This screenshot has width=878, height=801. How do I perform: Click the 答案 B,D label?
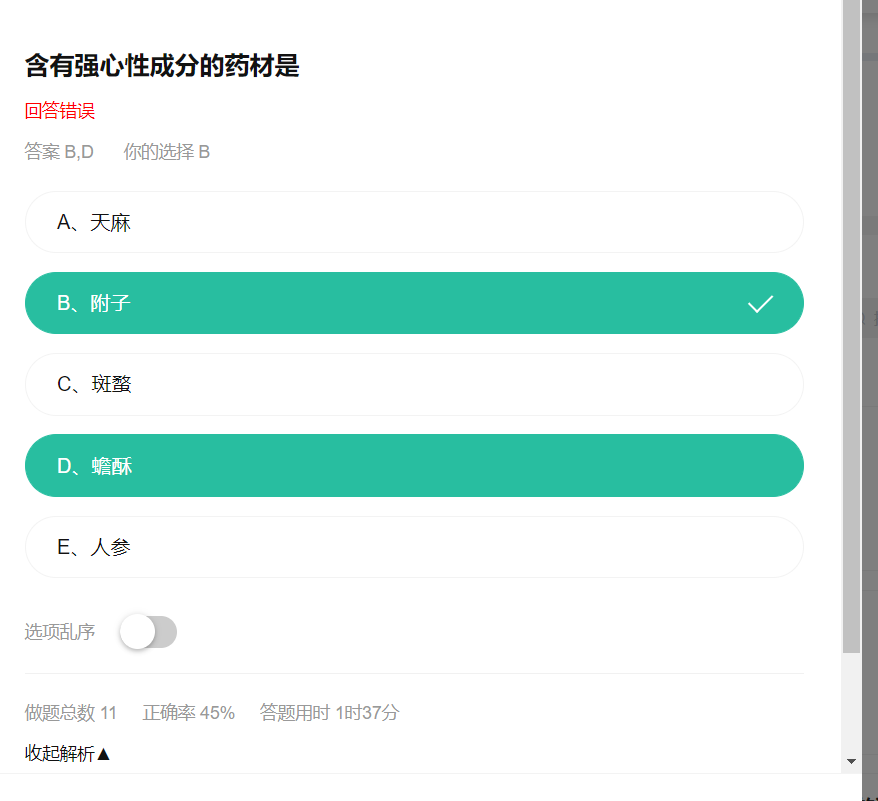pos(59,152)
